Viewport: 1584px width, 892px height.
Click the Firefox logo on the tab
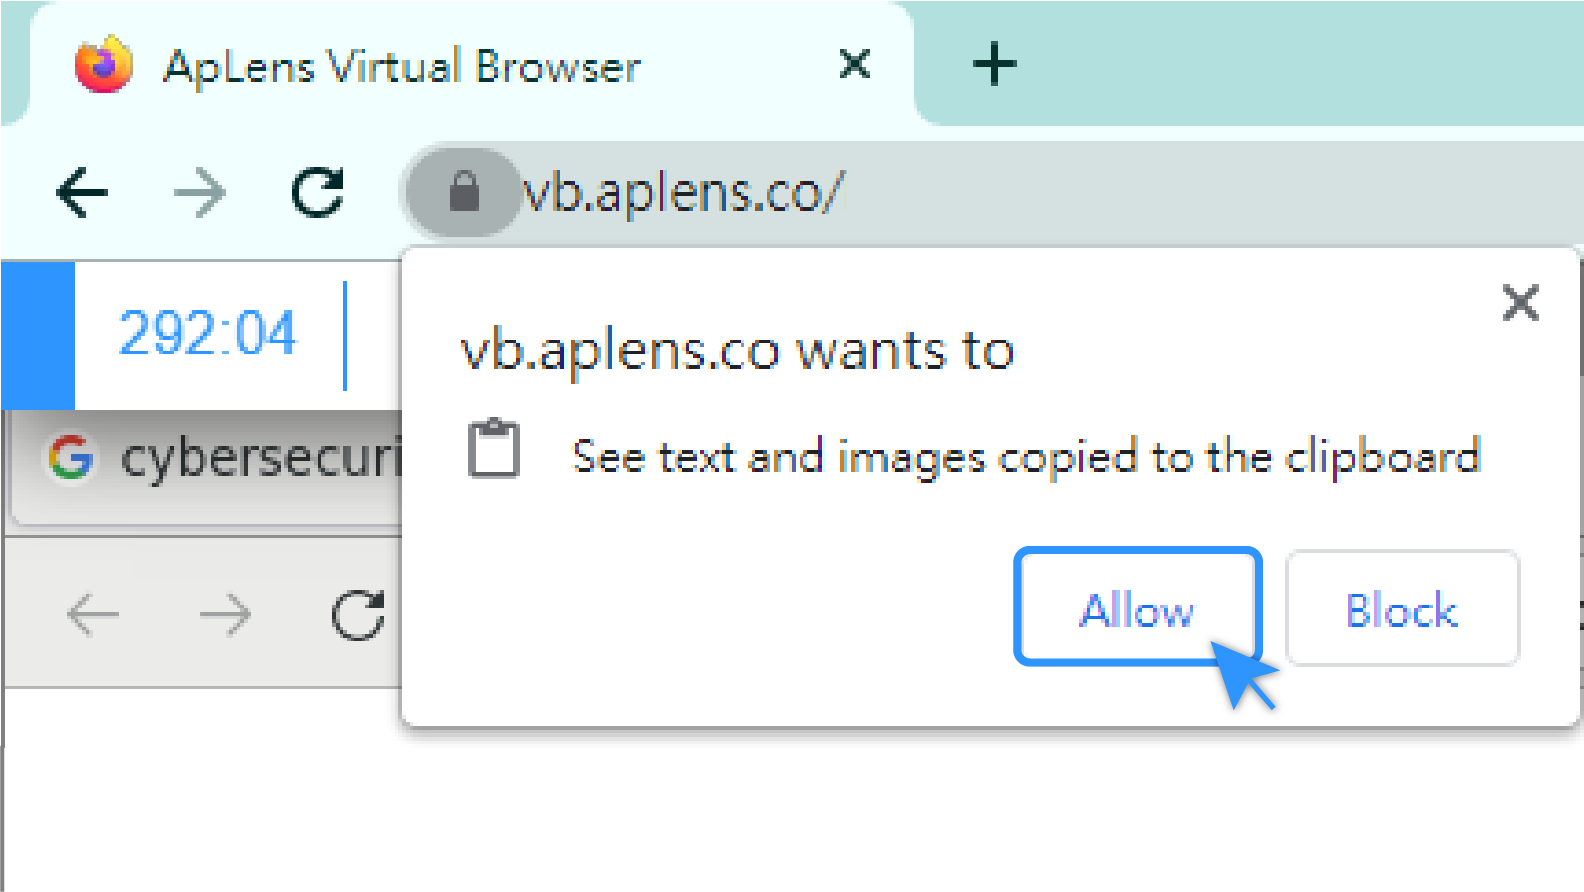point(104,65)
